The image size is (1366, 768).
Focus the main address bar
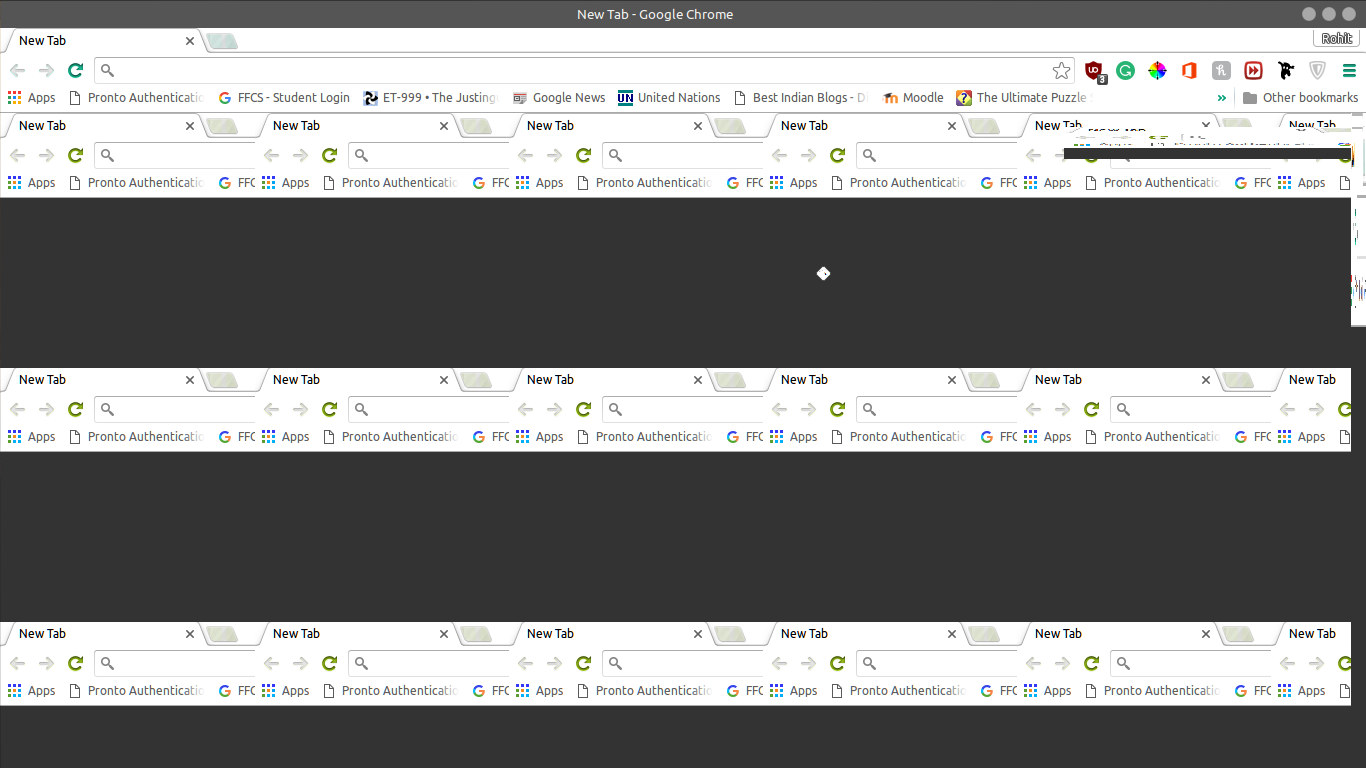pyautogui.click(x=585, y=70)
